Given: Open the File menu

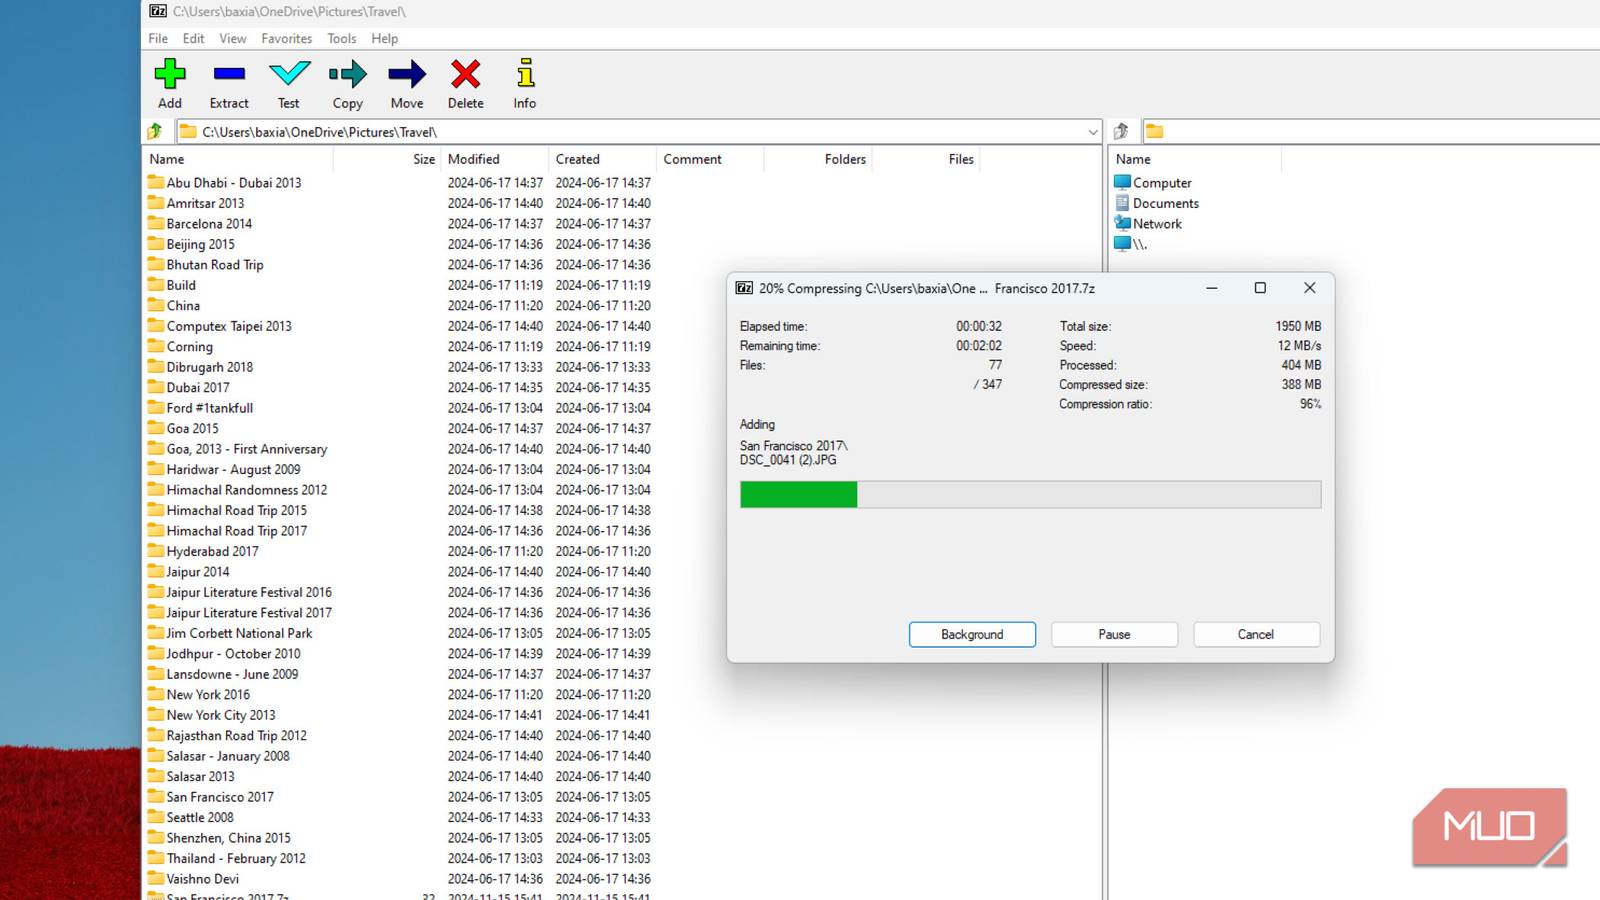Looking at the screenshot, I should (x=158, y=38).
